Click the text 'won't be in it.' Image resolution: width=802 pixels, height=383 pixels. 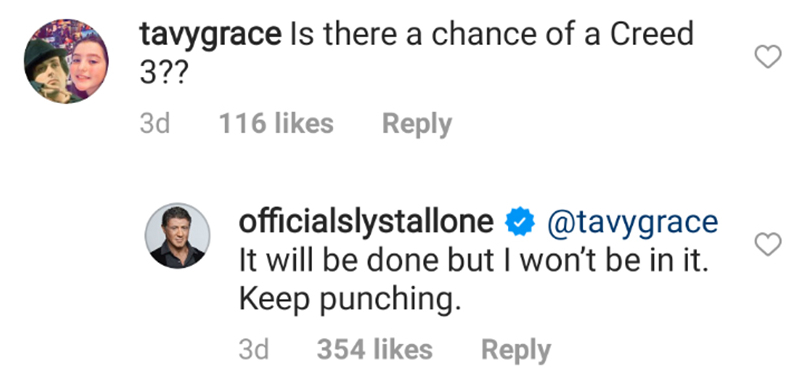pos(615,261)
